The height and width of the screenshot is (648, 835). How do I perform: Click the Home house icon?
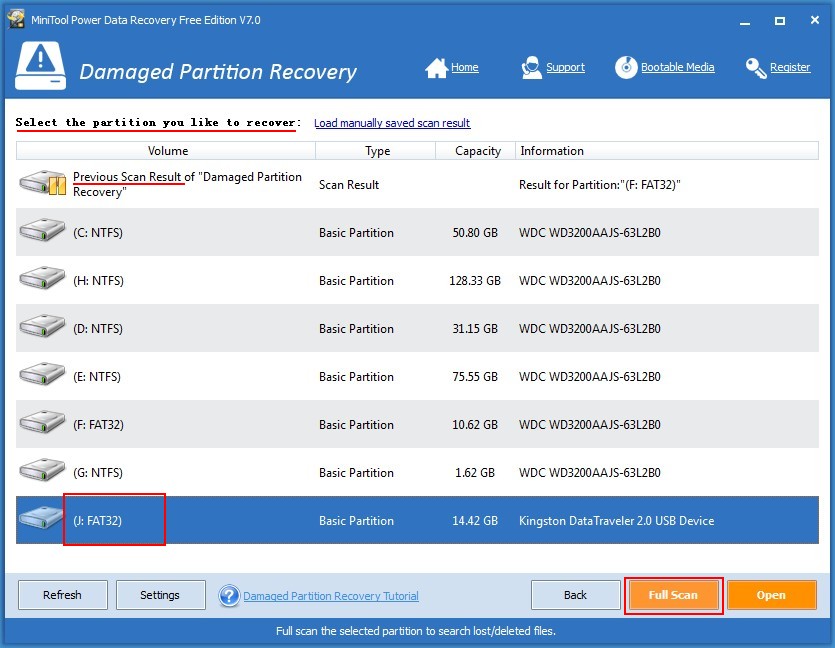[436, 68]
